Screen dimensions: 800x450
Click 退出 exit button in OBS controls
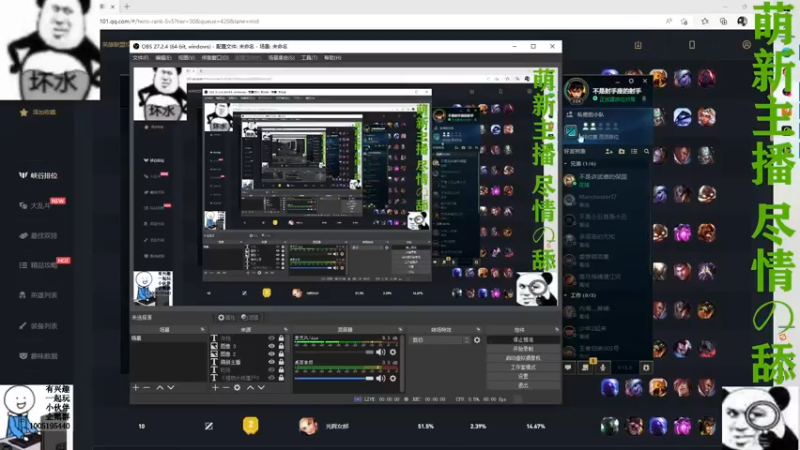click(x=523, y=386)
